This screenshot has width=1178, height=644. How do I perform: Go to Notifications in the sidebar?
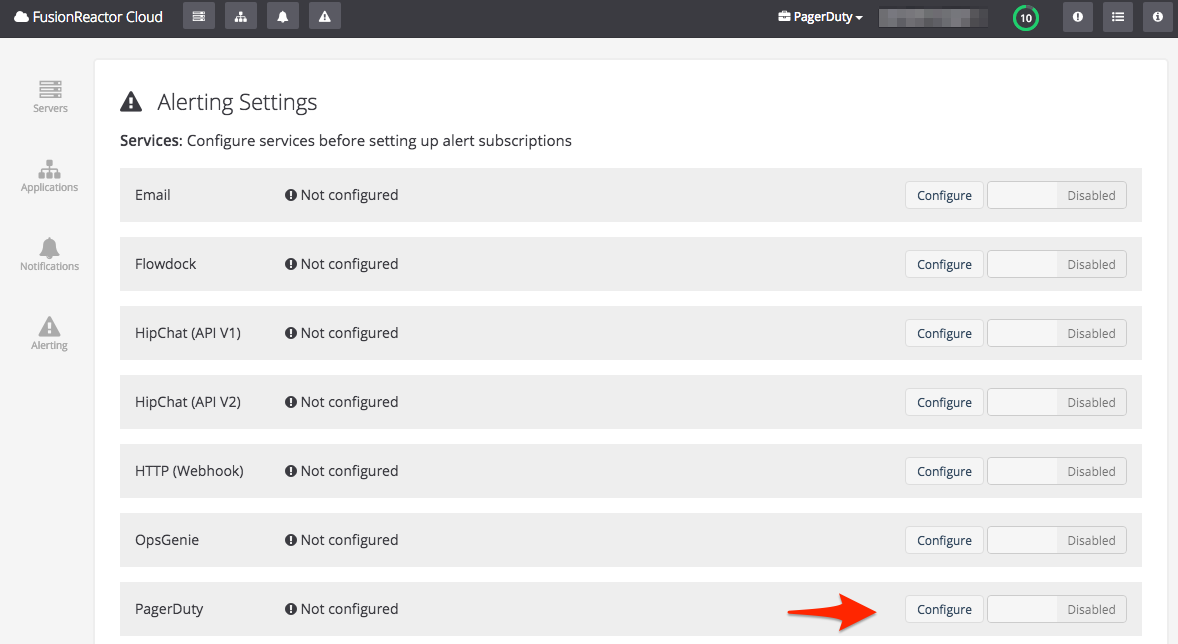pos(49,255)
